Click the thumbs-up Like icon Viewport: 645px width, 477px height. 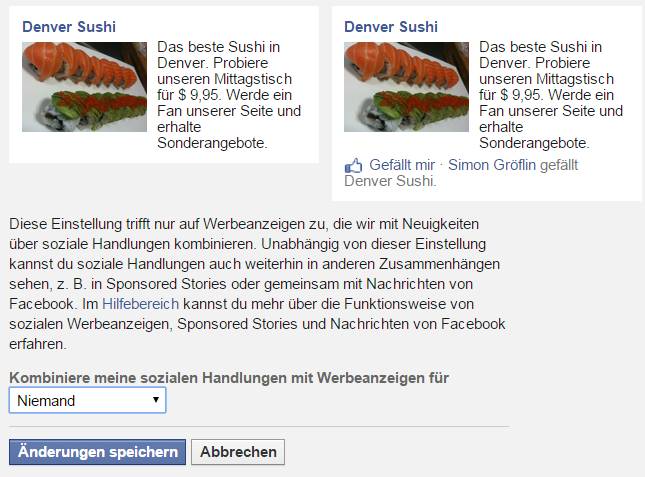coord(353,165)
